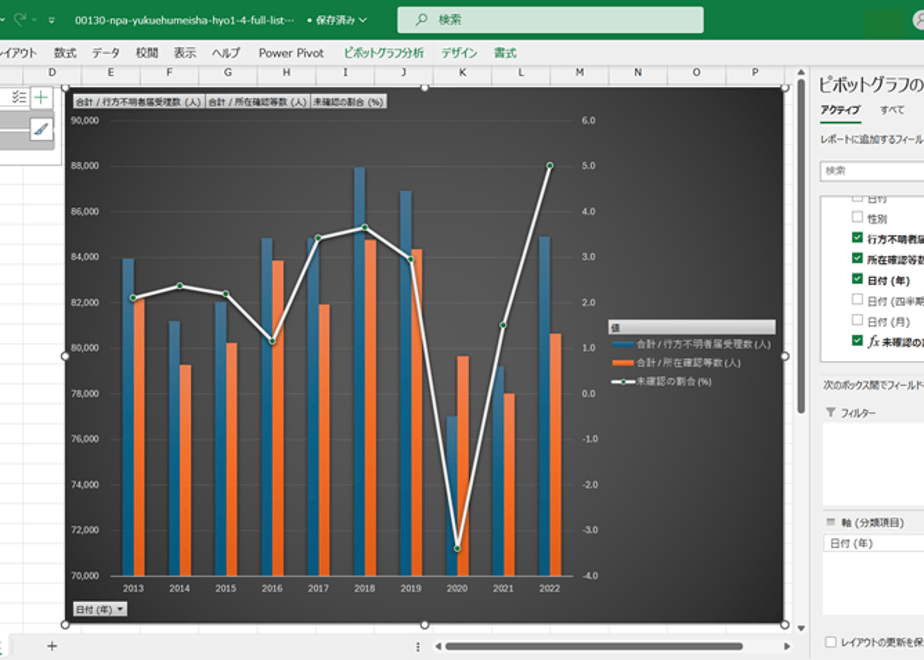Open the 校閲 ribbon tab
This screenshot has width=924, height=660.
(x=147, y=53)
